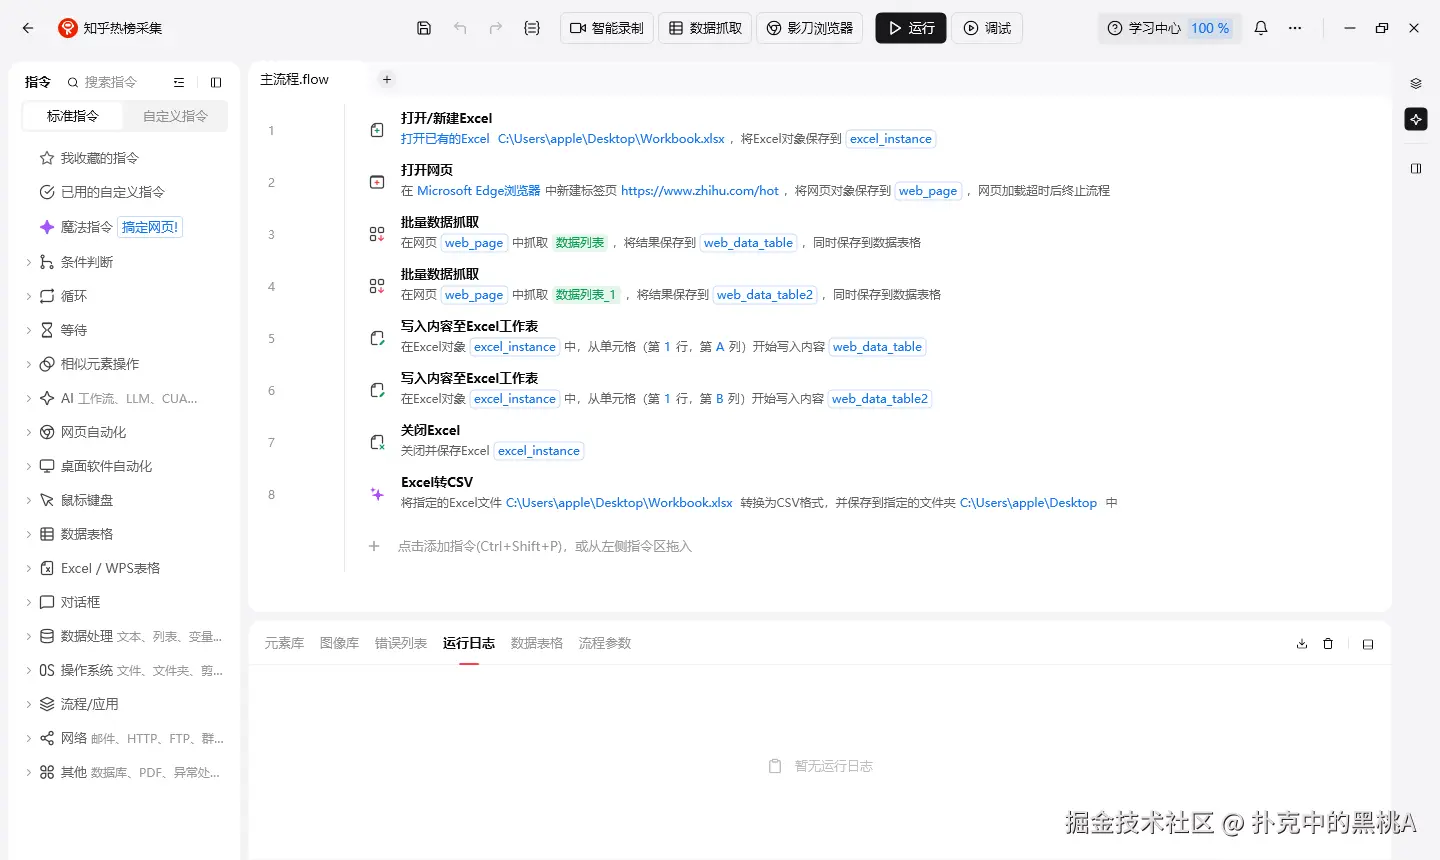The height and width of the screenshot is (860, 1440).
Task: Open the layers icon in right sidebar
Action: click(x=1416, y=83)
